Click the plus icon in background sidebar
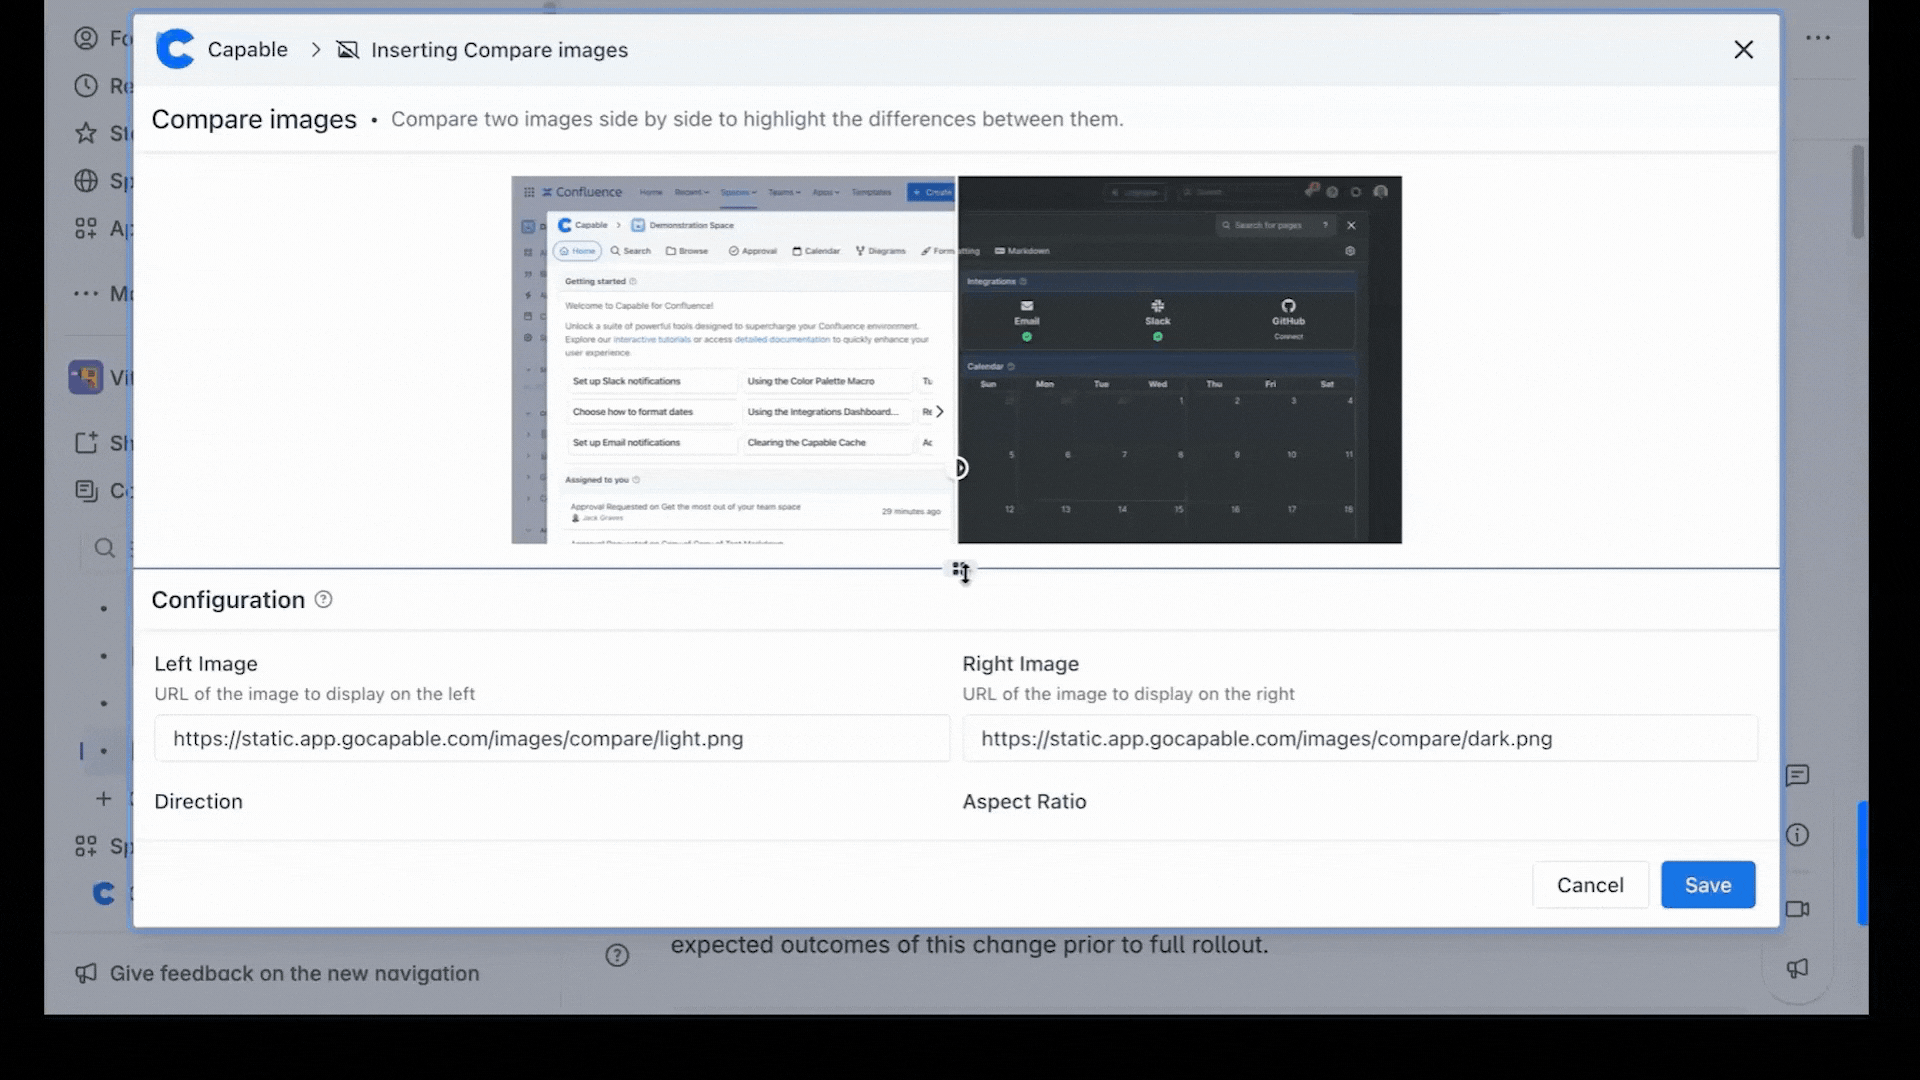The width and height of the screenshot is (1920, 1080). [x=104, y=798]
